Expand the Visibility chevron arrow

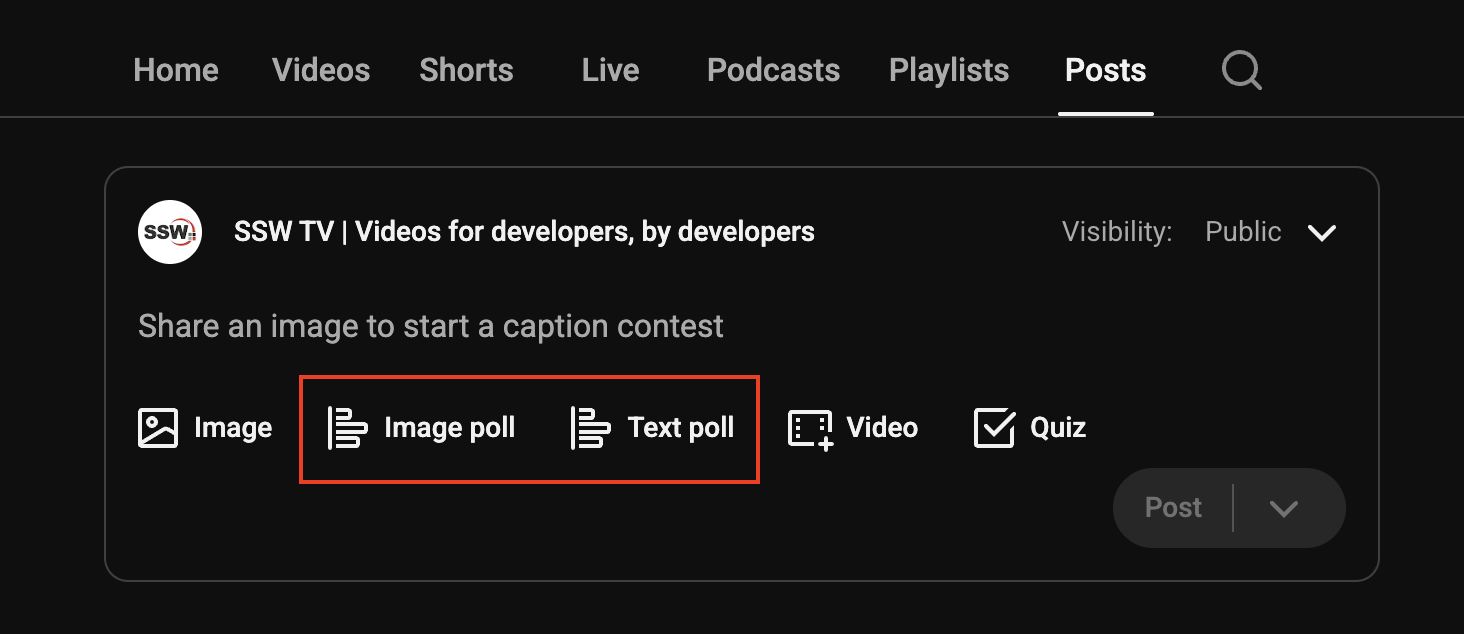pyautogui.click(x=1322, y=233)
